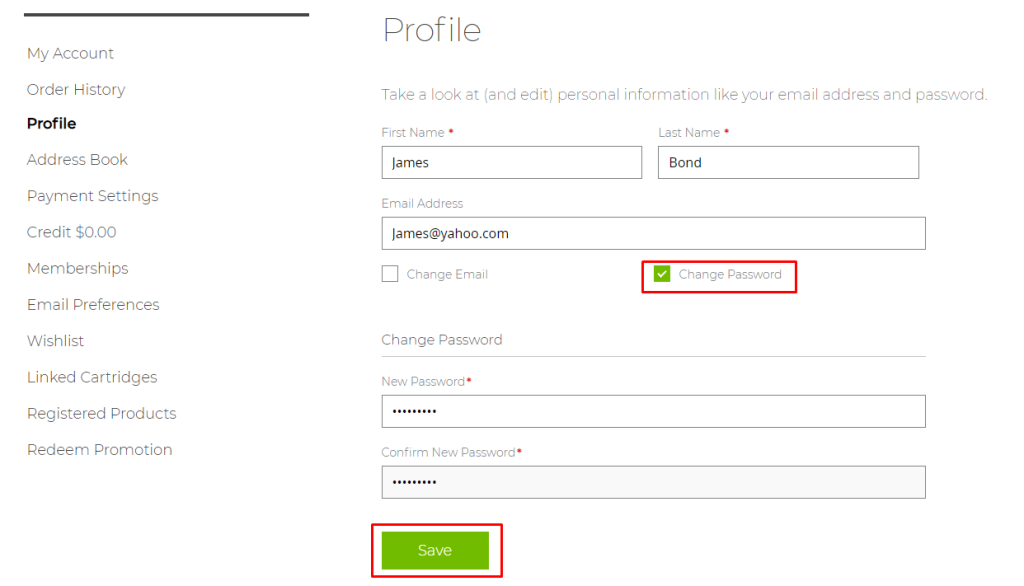
Task: Open the Address Book link
Action: click(x=77, y=159)
